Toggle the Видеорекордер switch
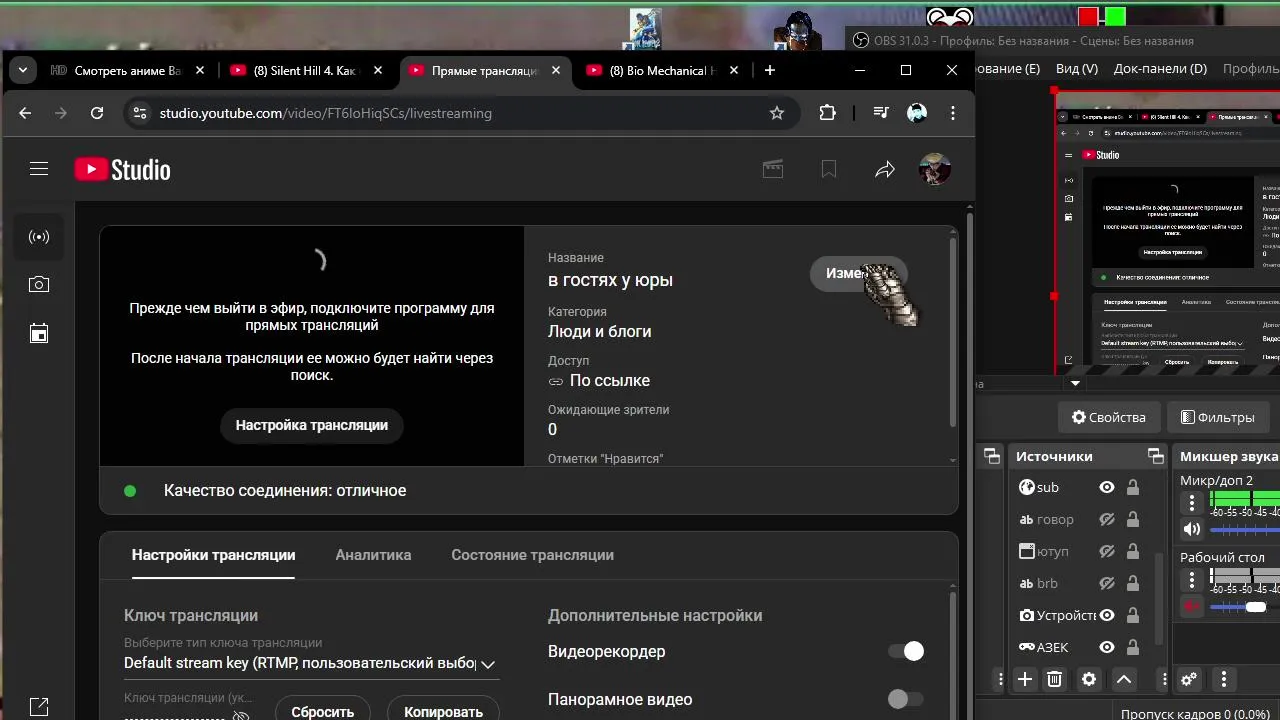Image resolution: width=1280 pixels, height=720 pixels. pos(906,651)
